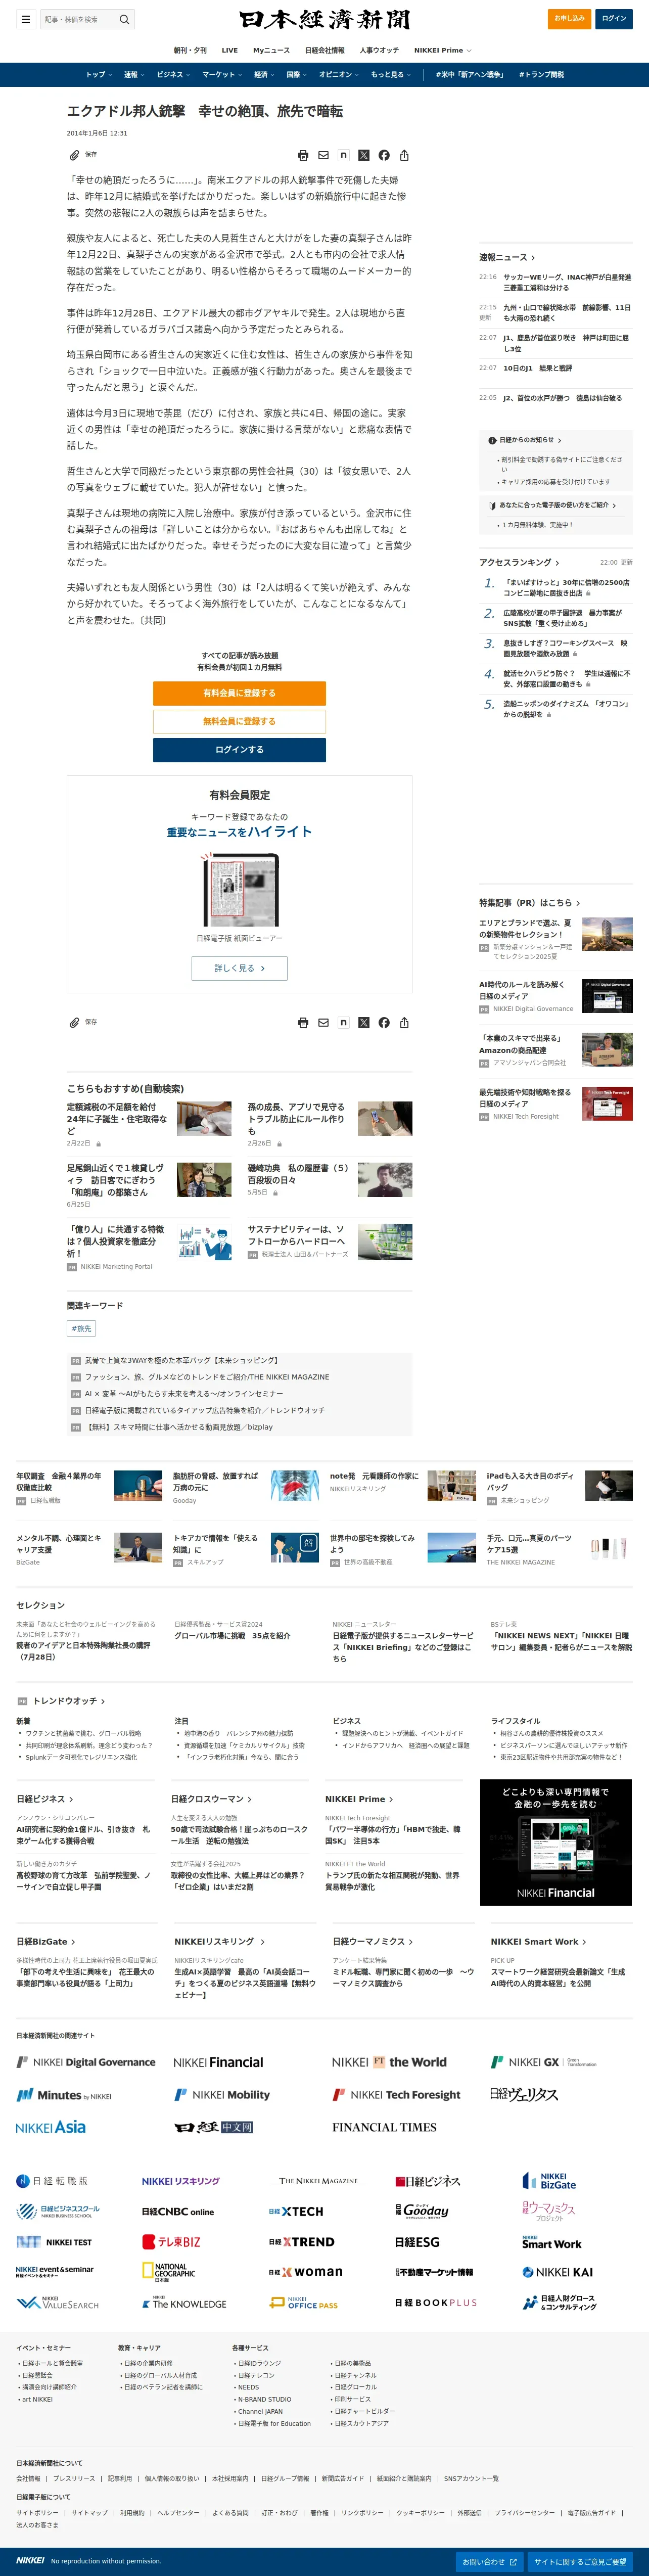Open the Myニュース menu item

(271, 50)
